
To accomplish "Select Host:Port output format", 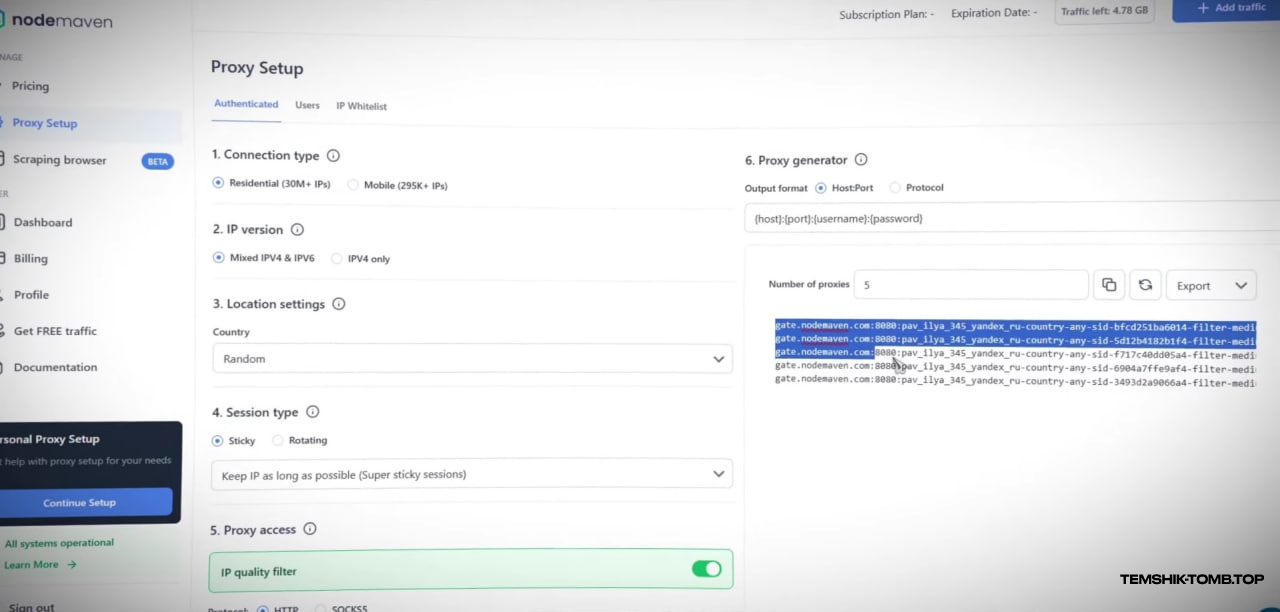I will (x=821, y=188).
